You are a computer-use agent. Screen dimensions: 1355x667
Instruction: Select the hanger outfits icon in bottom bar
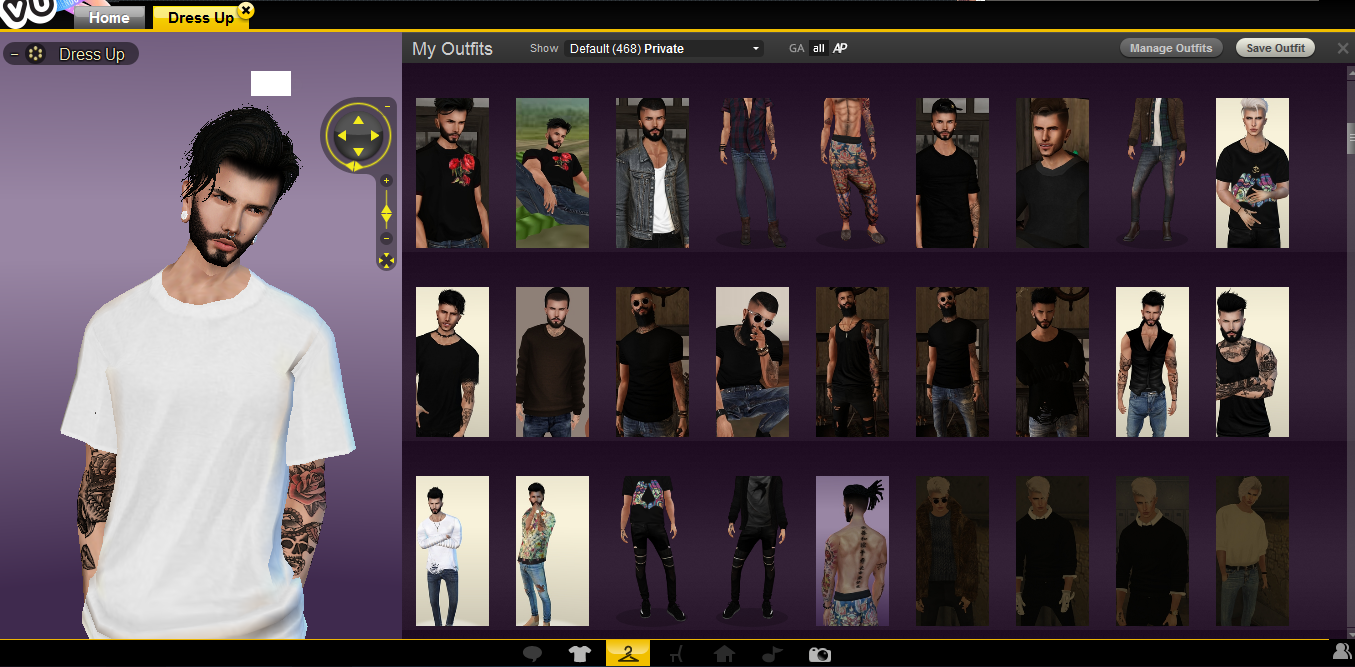(628, 654)
